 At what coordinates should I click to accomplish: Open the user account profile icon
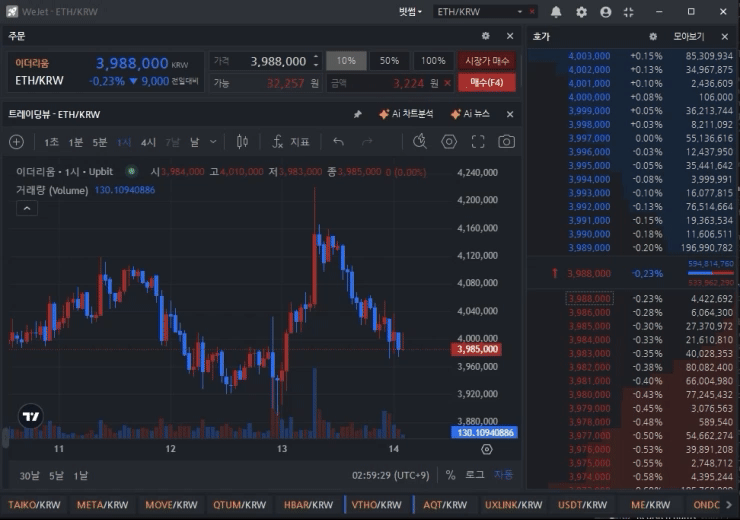coord(605,12)
